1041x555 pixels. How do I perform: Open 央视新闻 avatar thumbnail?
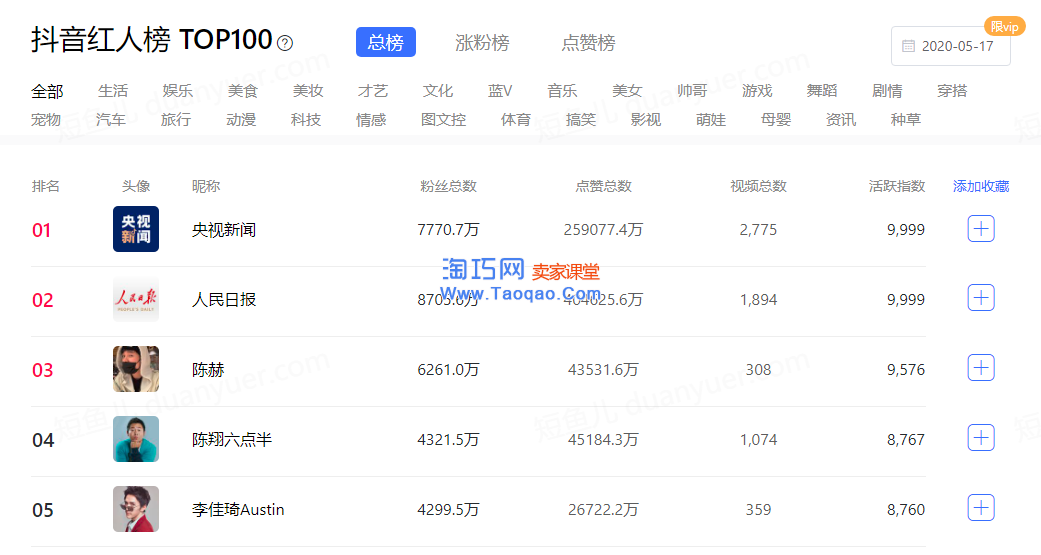coord(136,229)
